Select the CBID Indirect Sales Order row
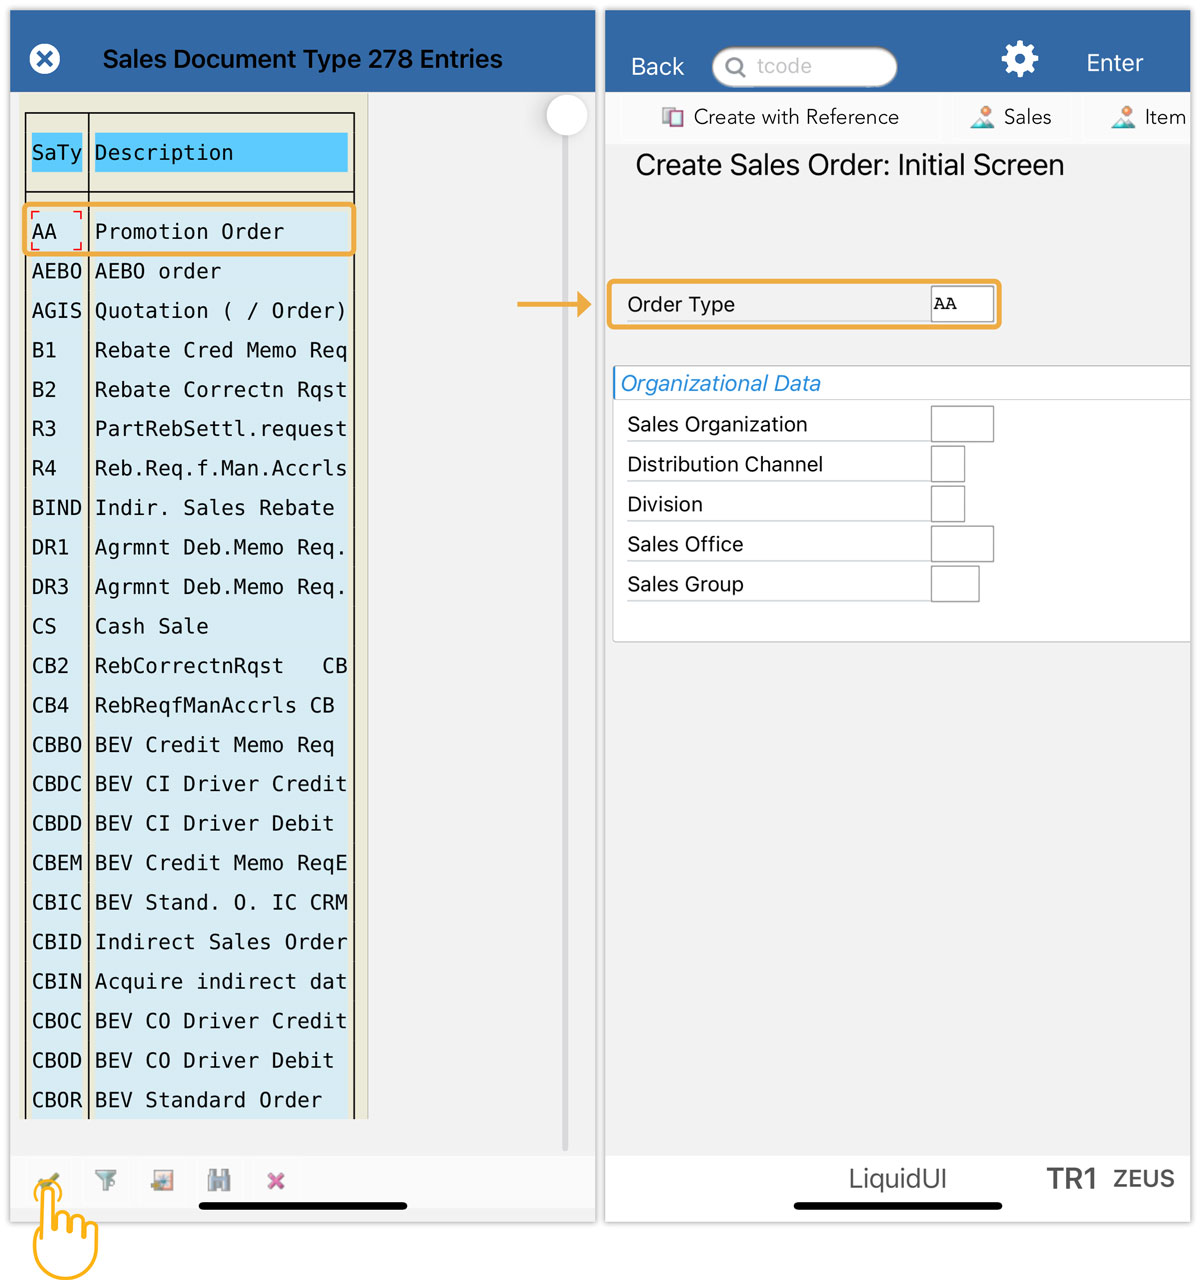This screenshot has height=1280, width=1200. tap(190, 942)
